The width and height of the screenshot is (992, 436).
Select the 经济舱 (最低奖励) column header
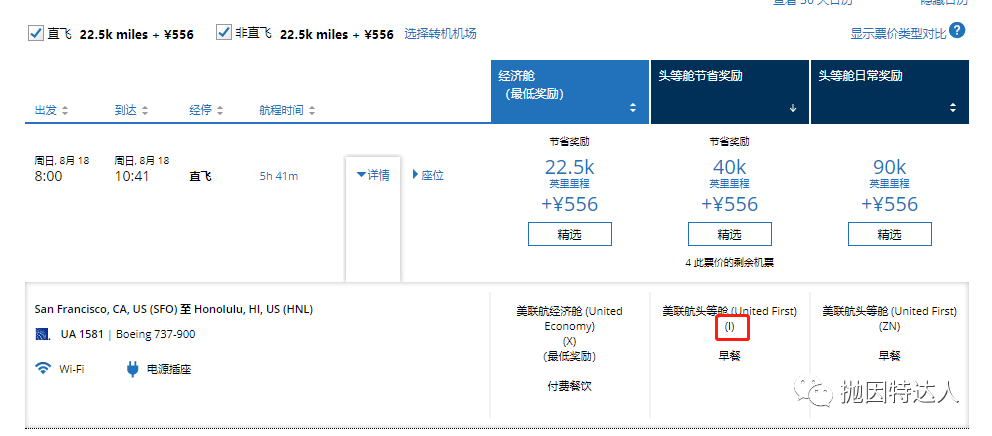tap(570, 92)
